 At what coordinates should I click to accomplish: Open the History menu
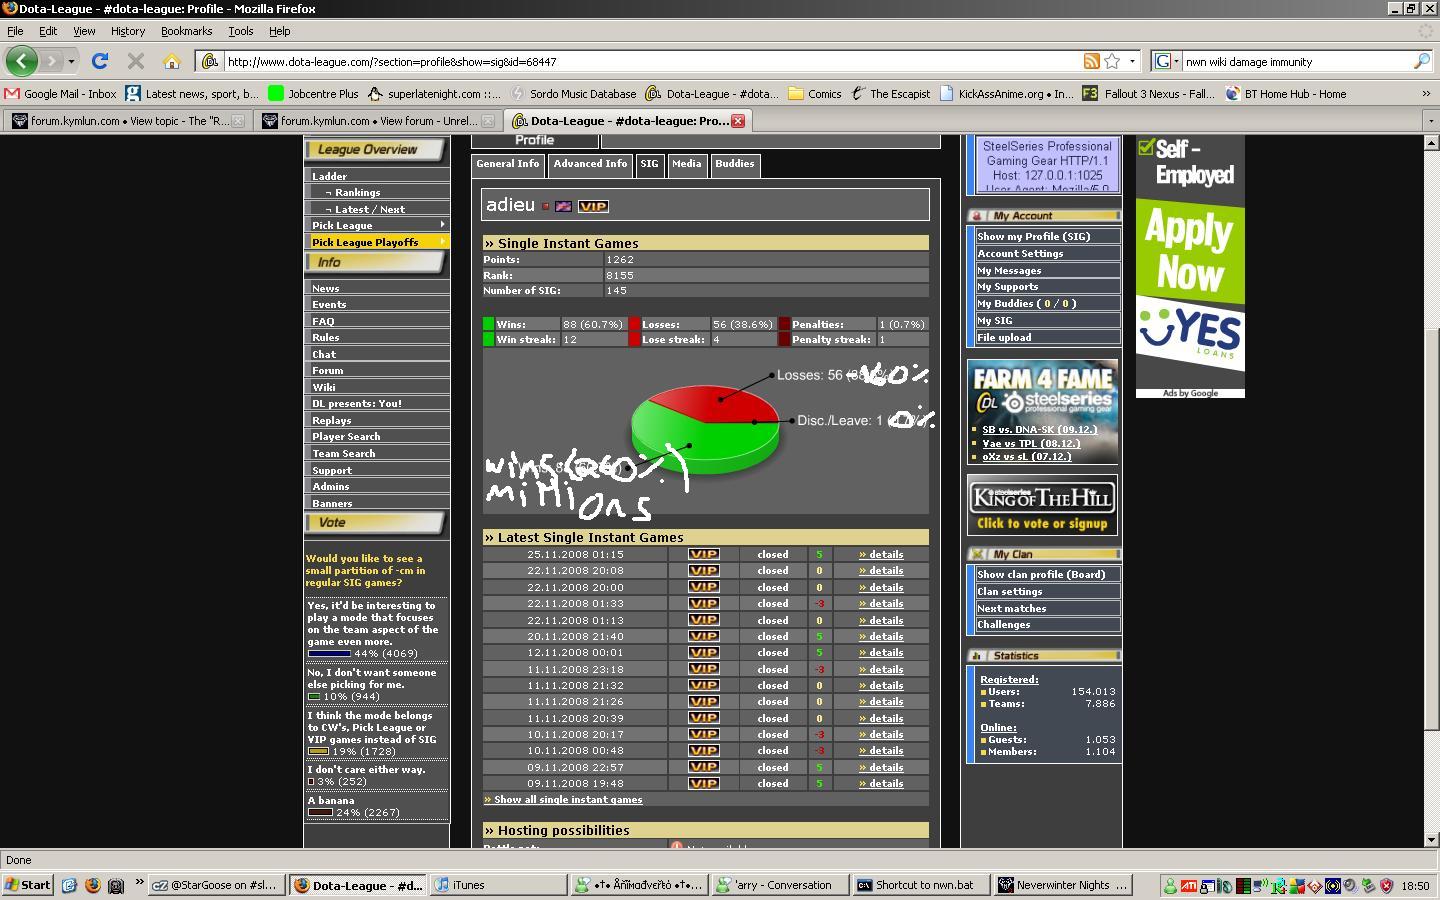[128, 31]
